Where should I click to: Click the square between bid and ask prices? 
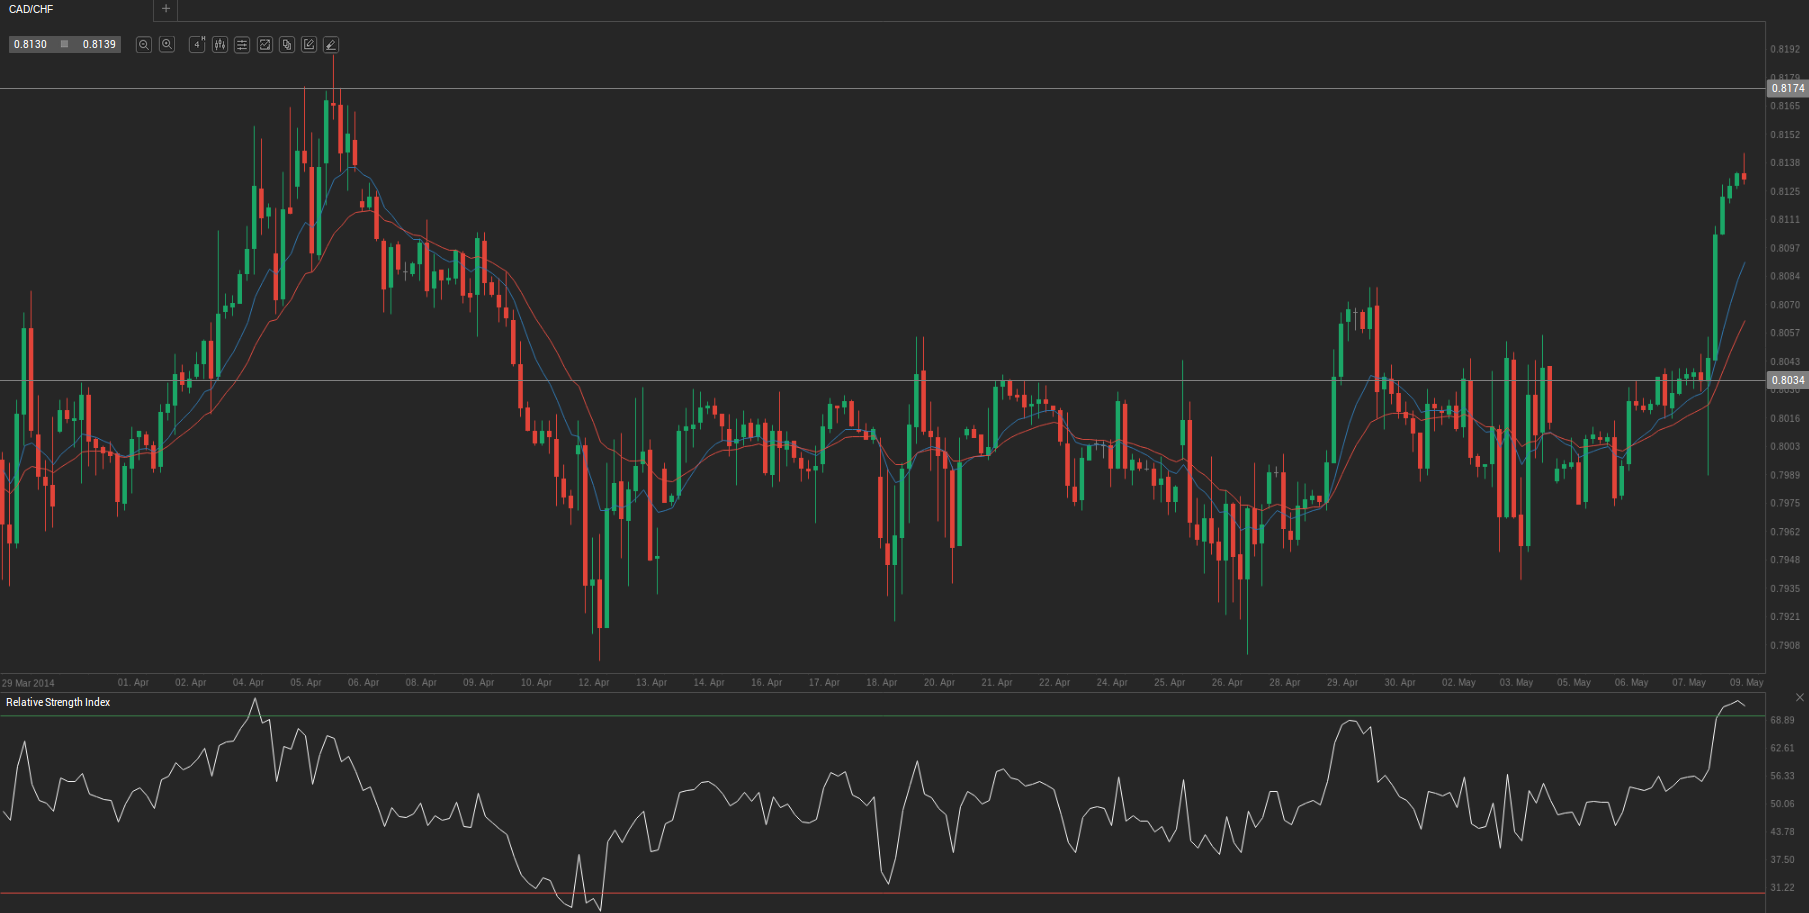click(65, 45)
